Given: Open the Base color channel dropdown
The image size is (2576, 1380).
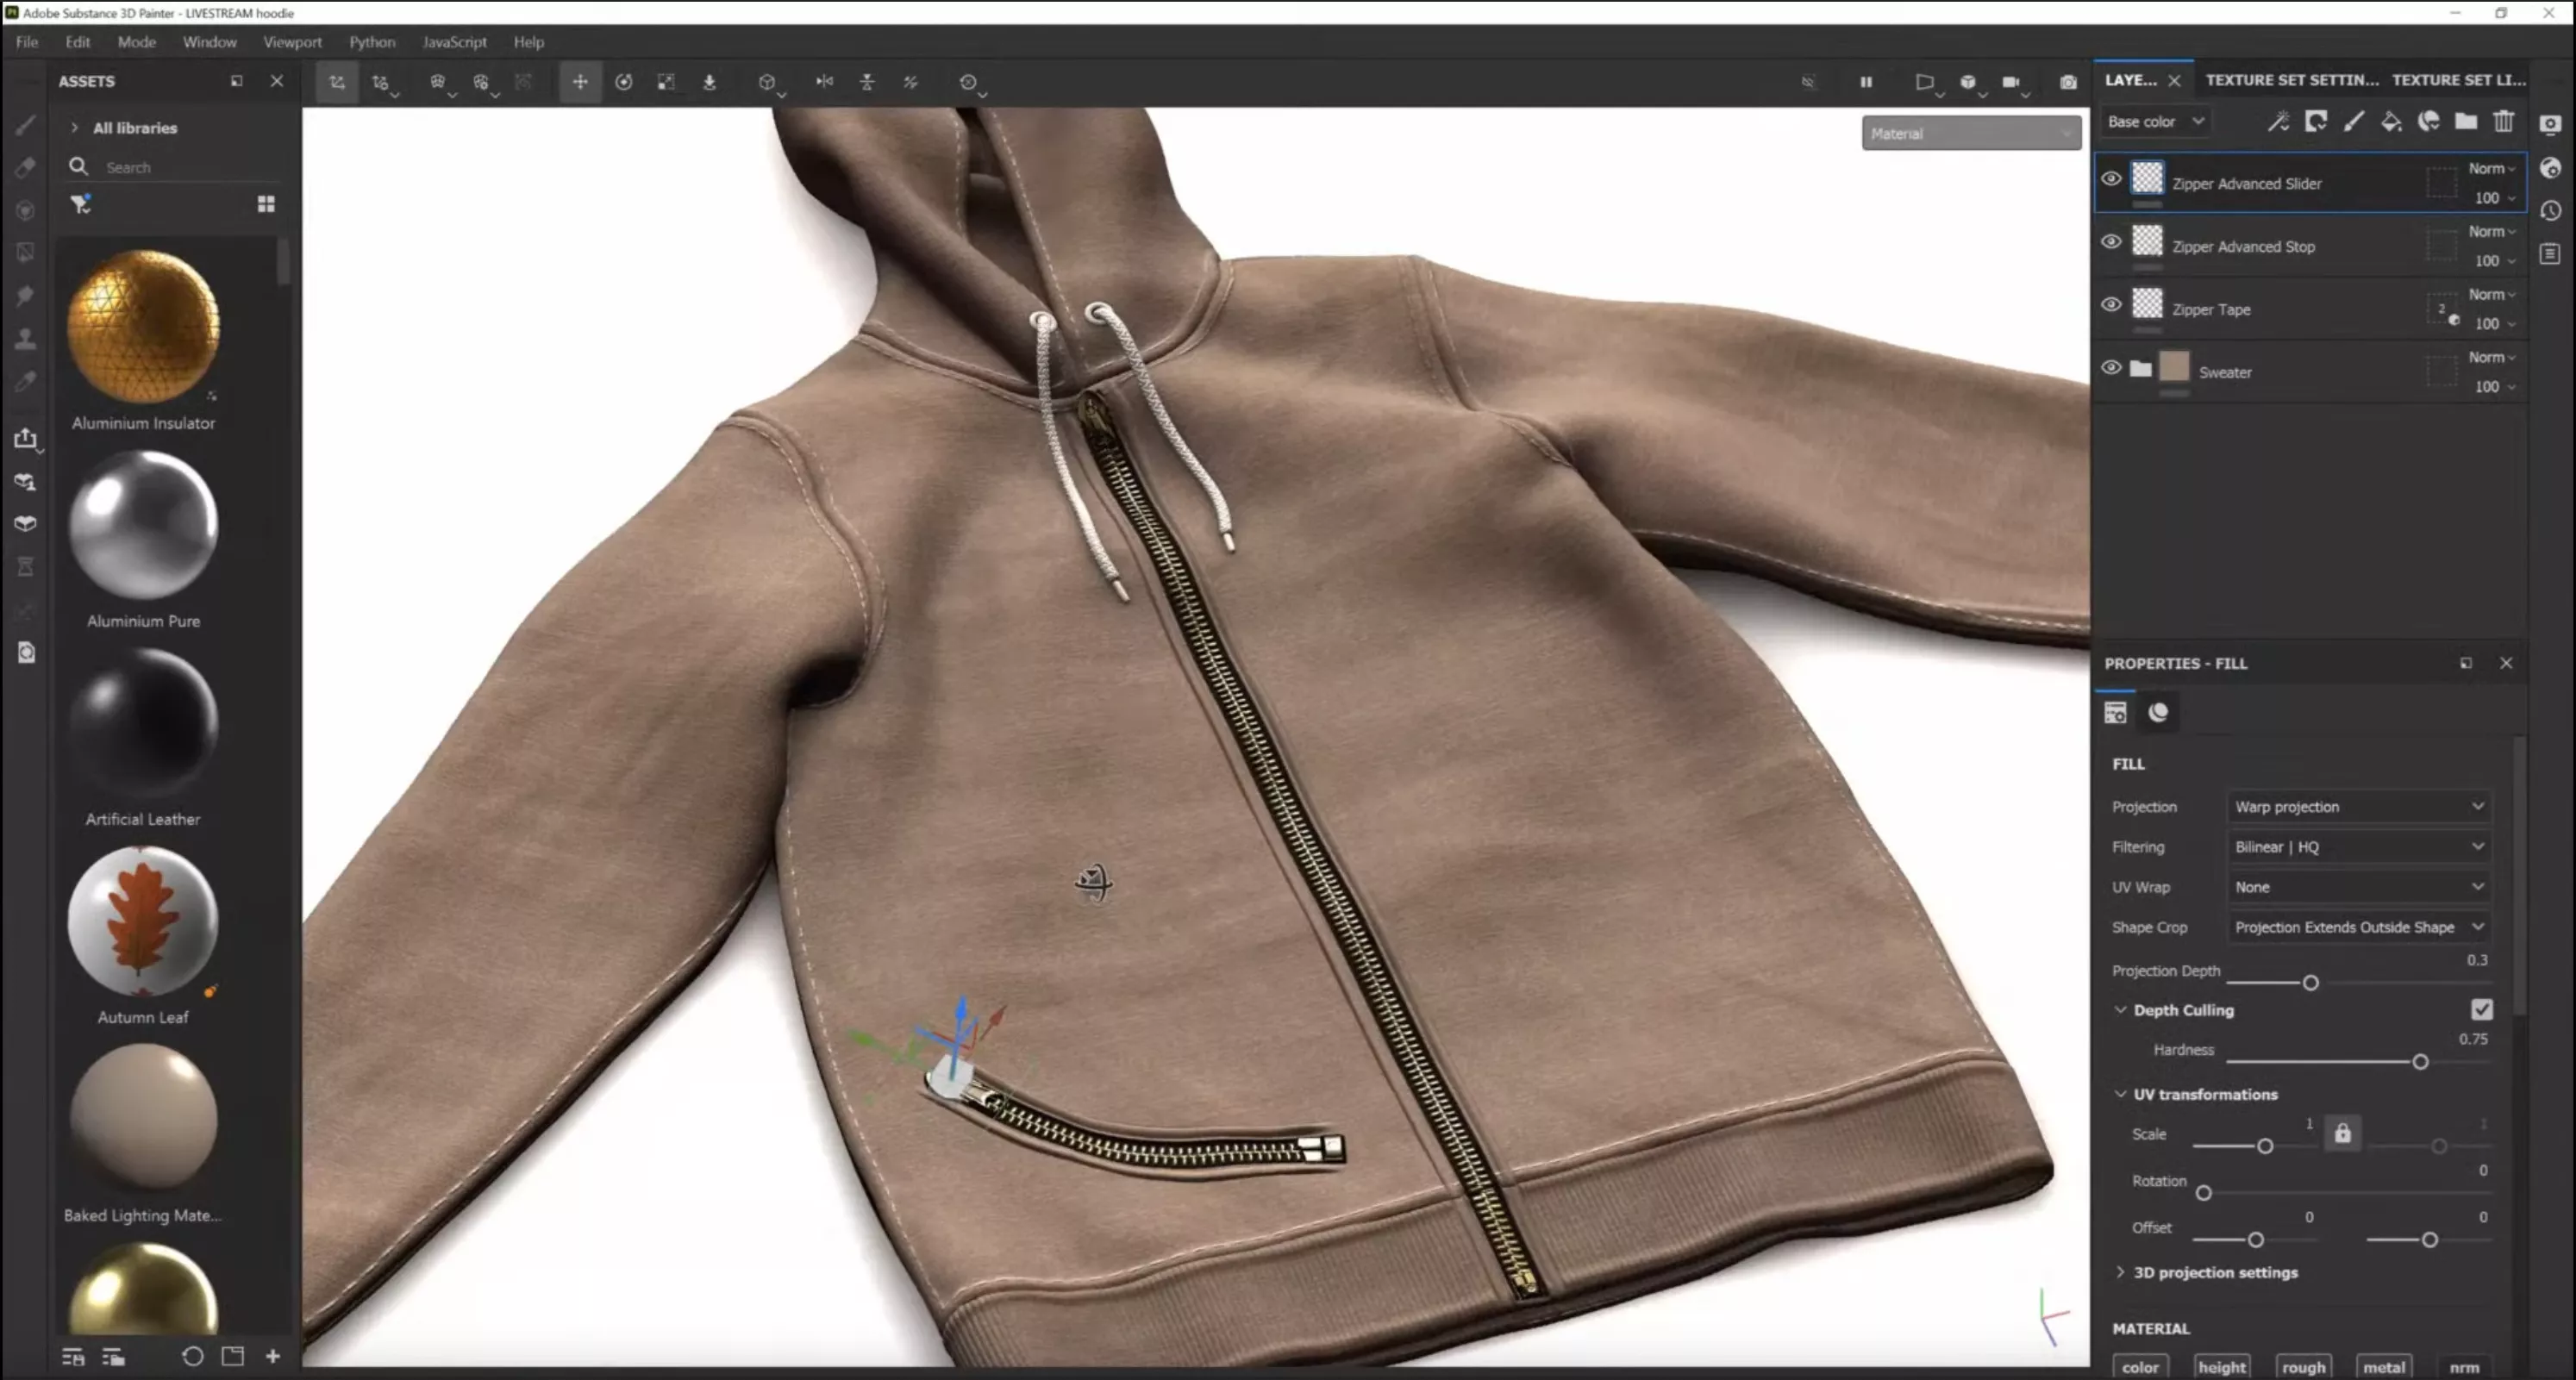Looking at the screenshot, I should pyautogui.click(x=2155, y=122).
